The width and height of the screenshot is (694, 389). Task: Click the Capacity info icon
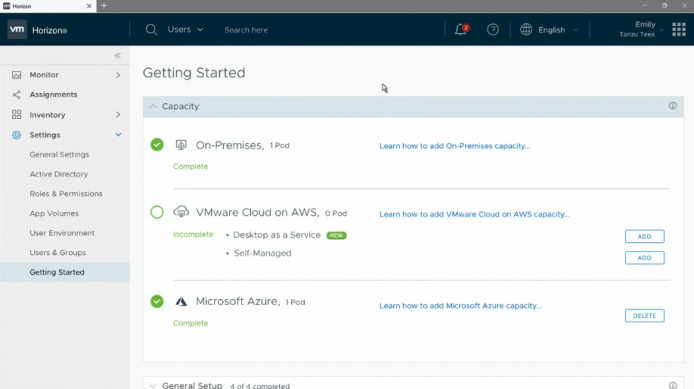pyautogui.click(x=673, y=106)
